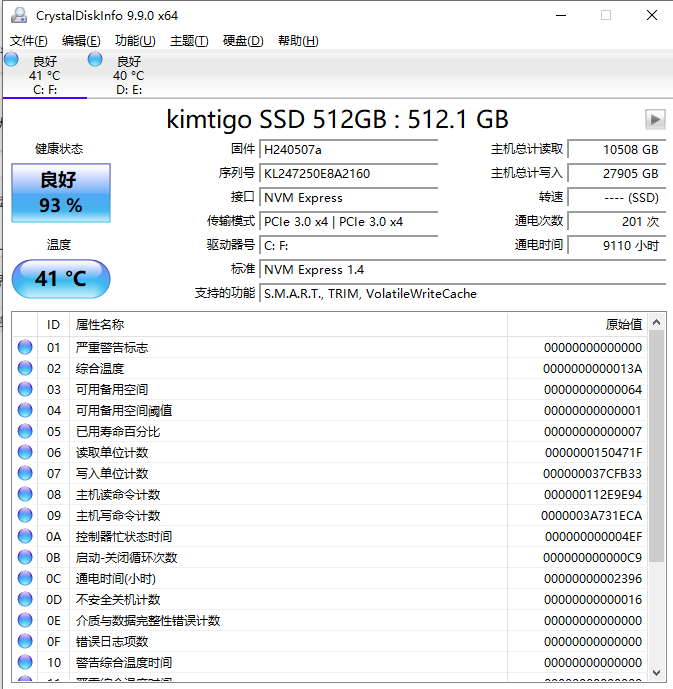673x689 pixels.
Task: Open the 文件(F) menu
Action: tap(29, 41)
